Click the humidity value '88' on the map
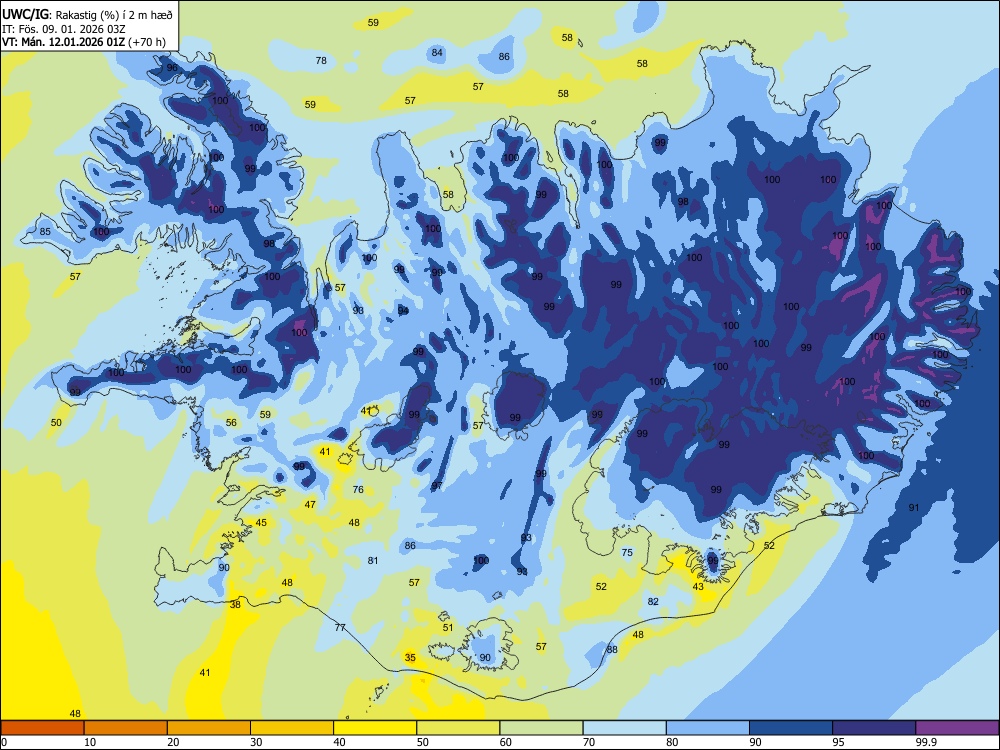 pyautogui.click(x=612, y=649)
